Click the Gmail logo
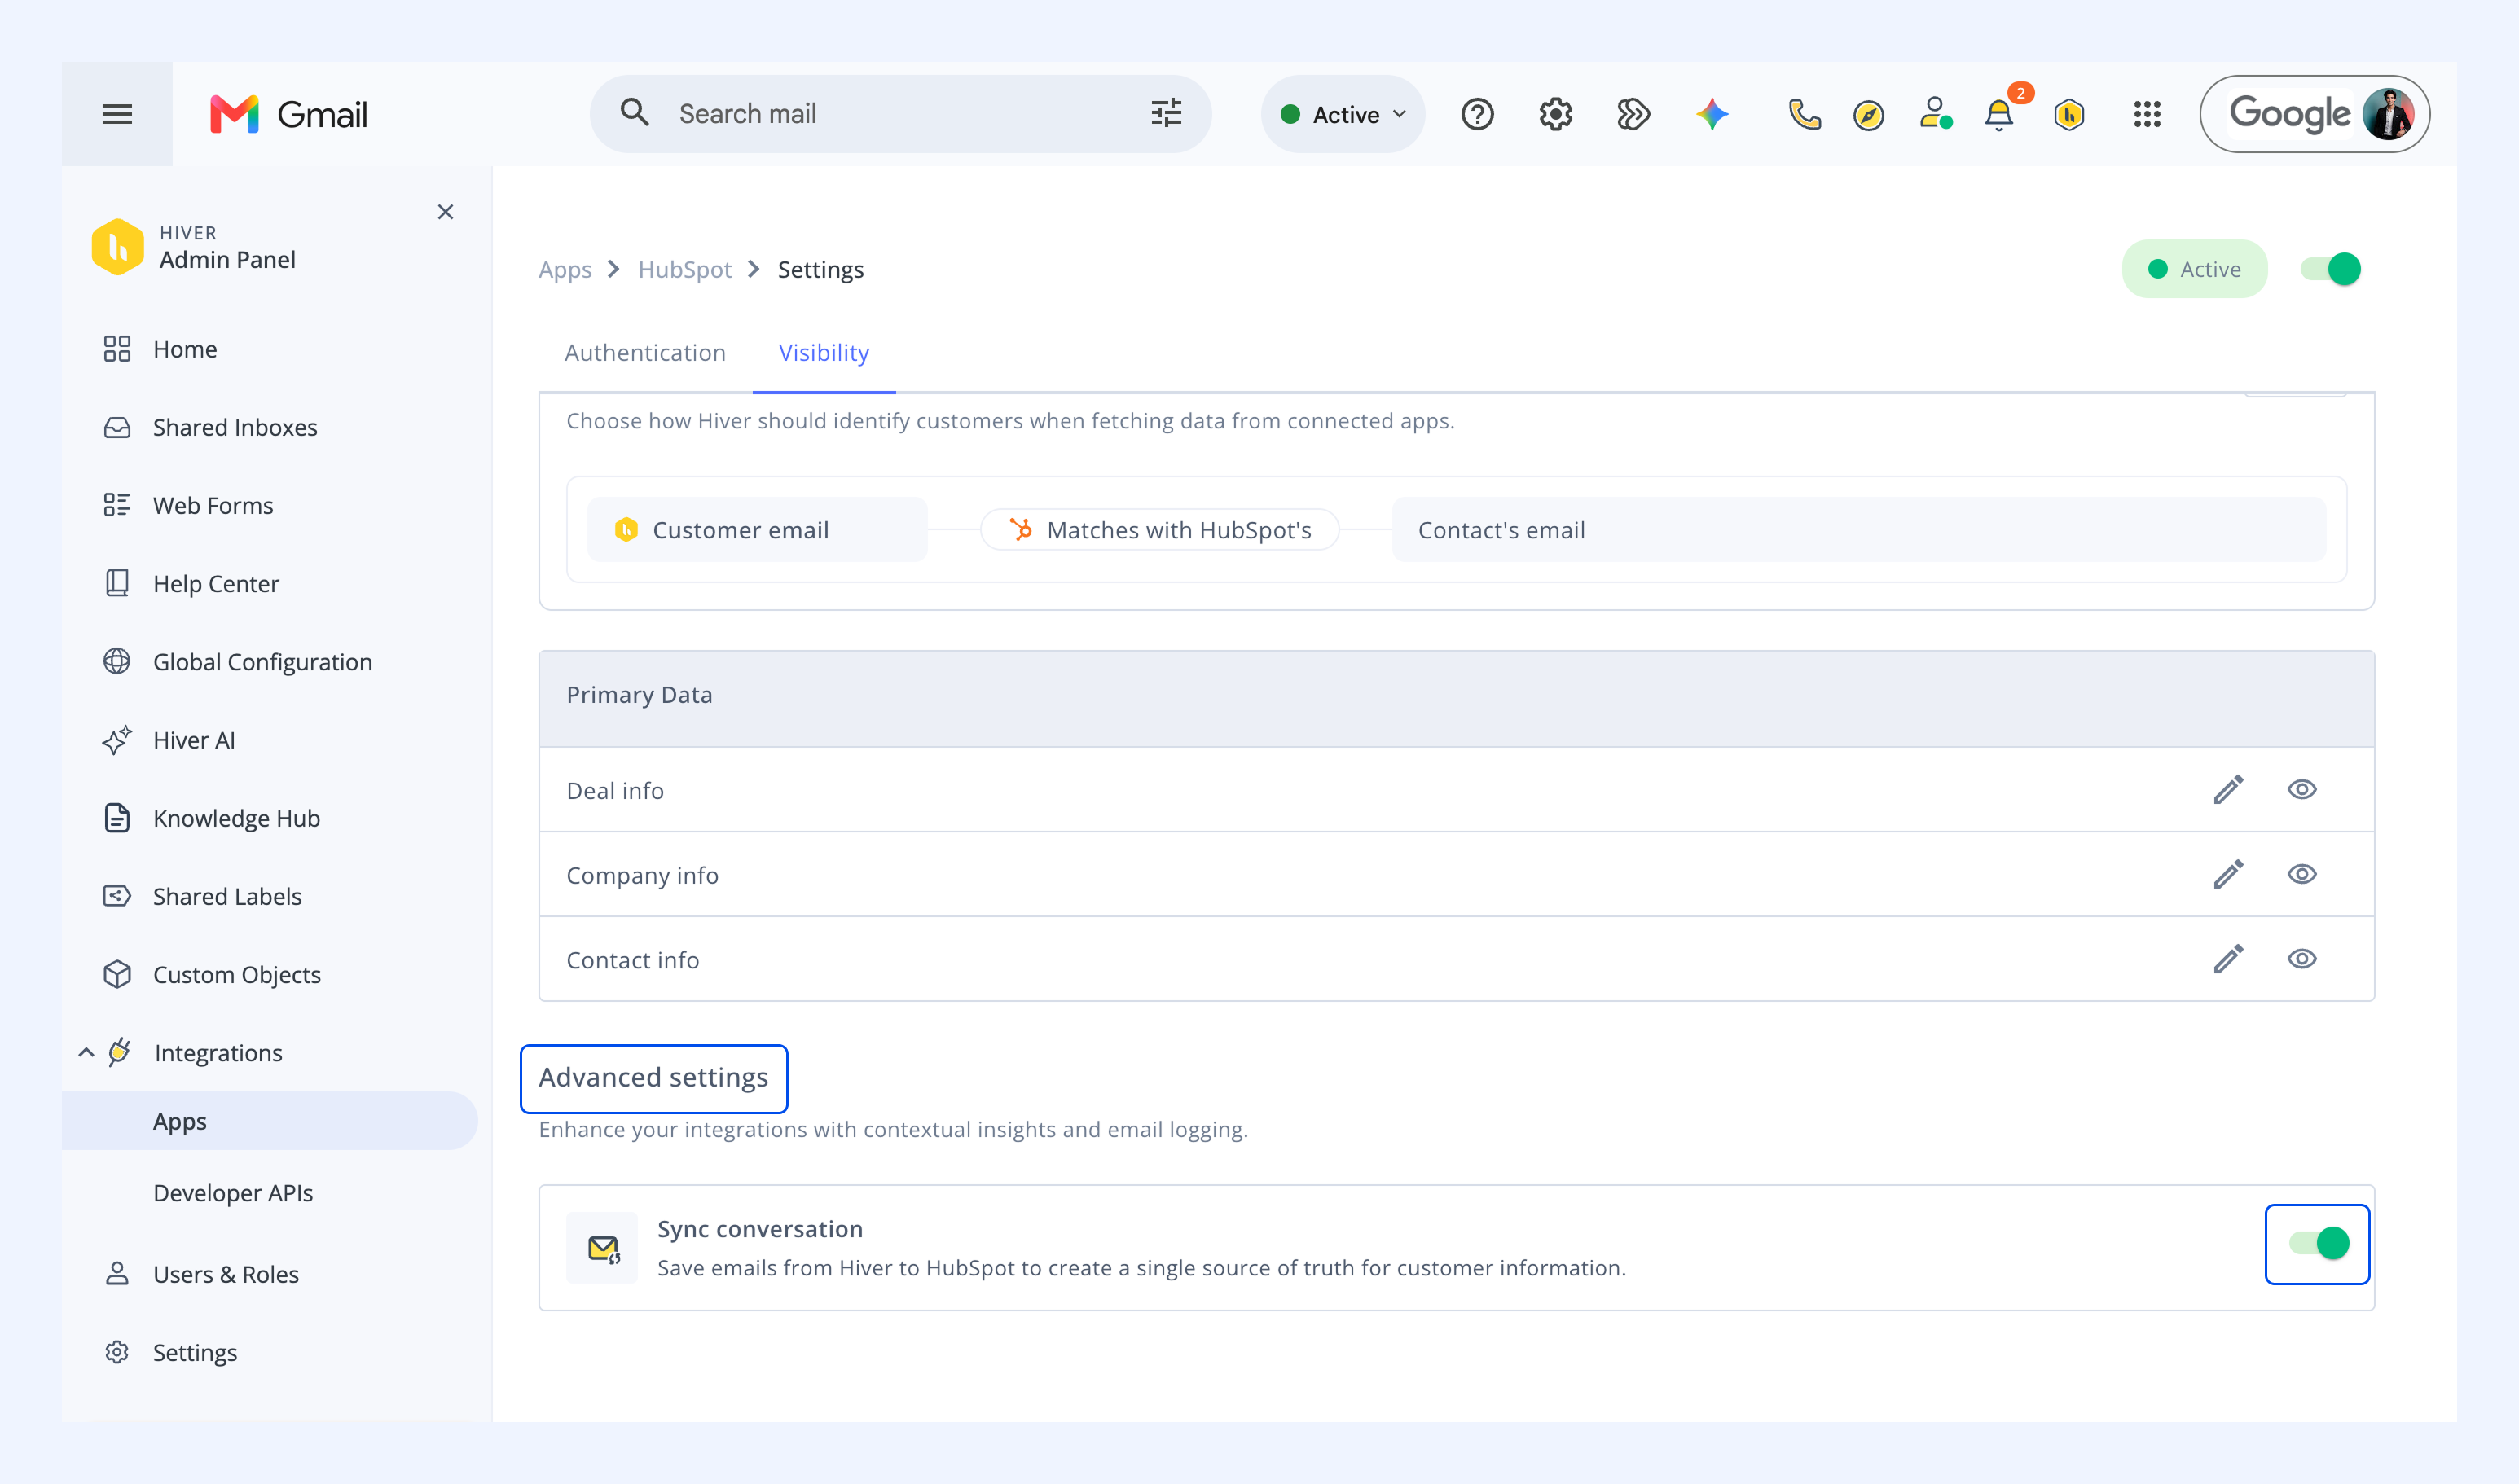The width and height of the screenshot is (2519, 1484). 289,114
